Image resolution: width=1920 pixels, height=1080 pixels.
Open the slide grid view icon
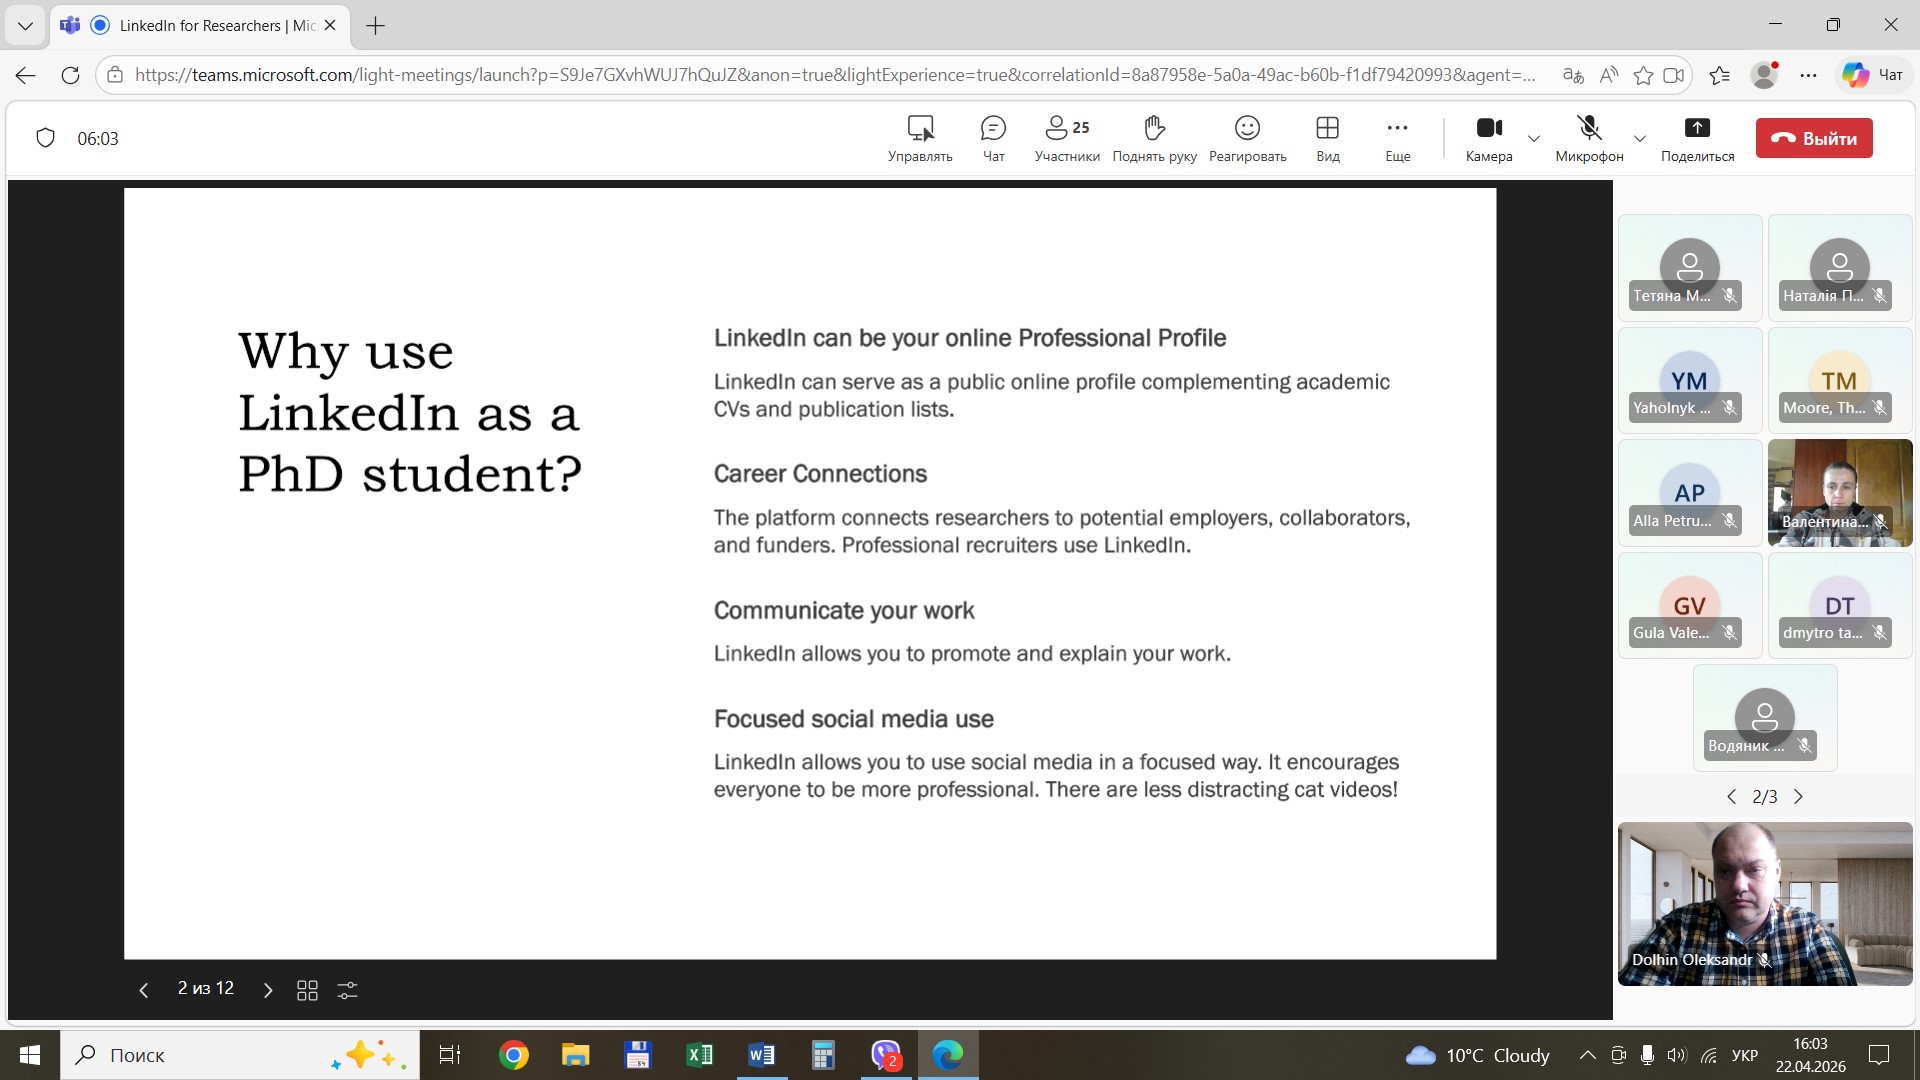click(x=307, y=990)
